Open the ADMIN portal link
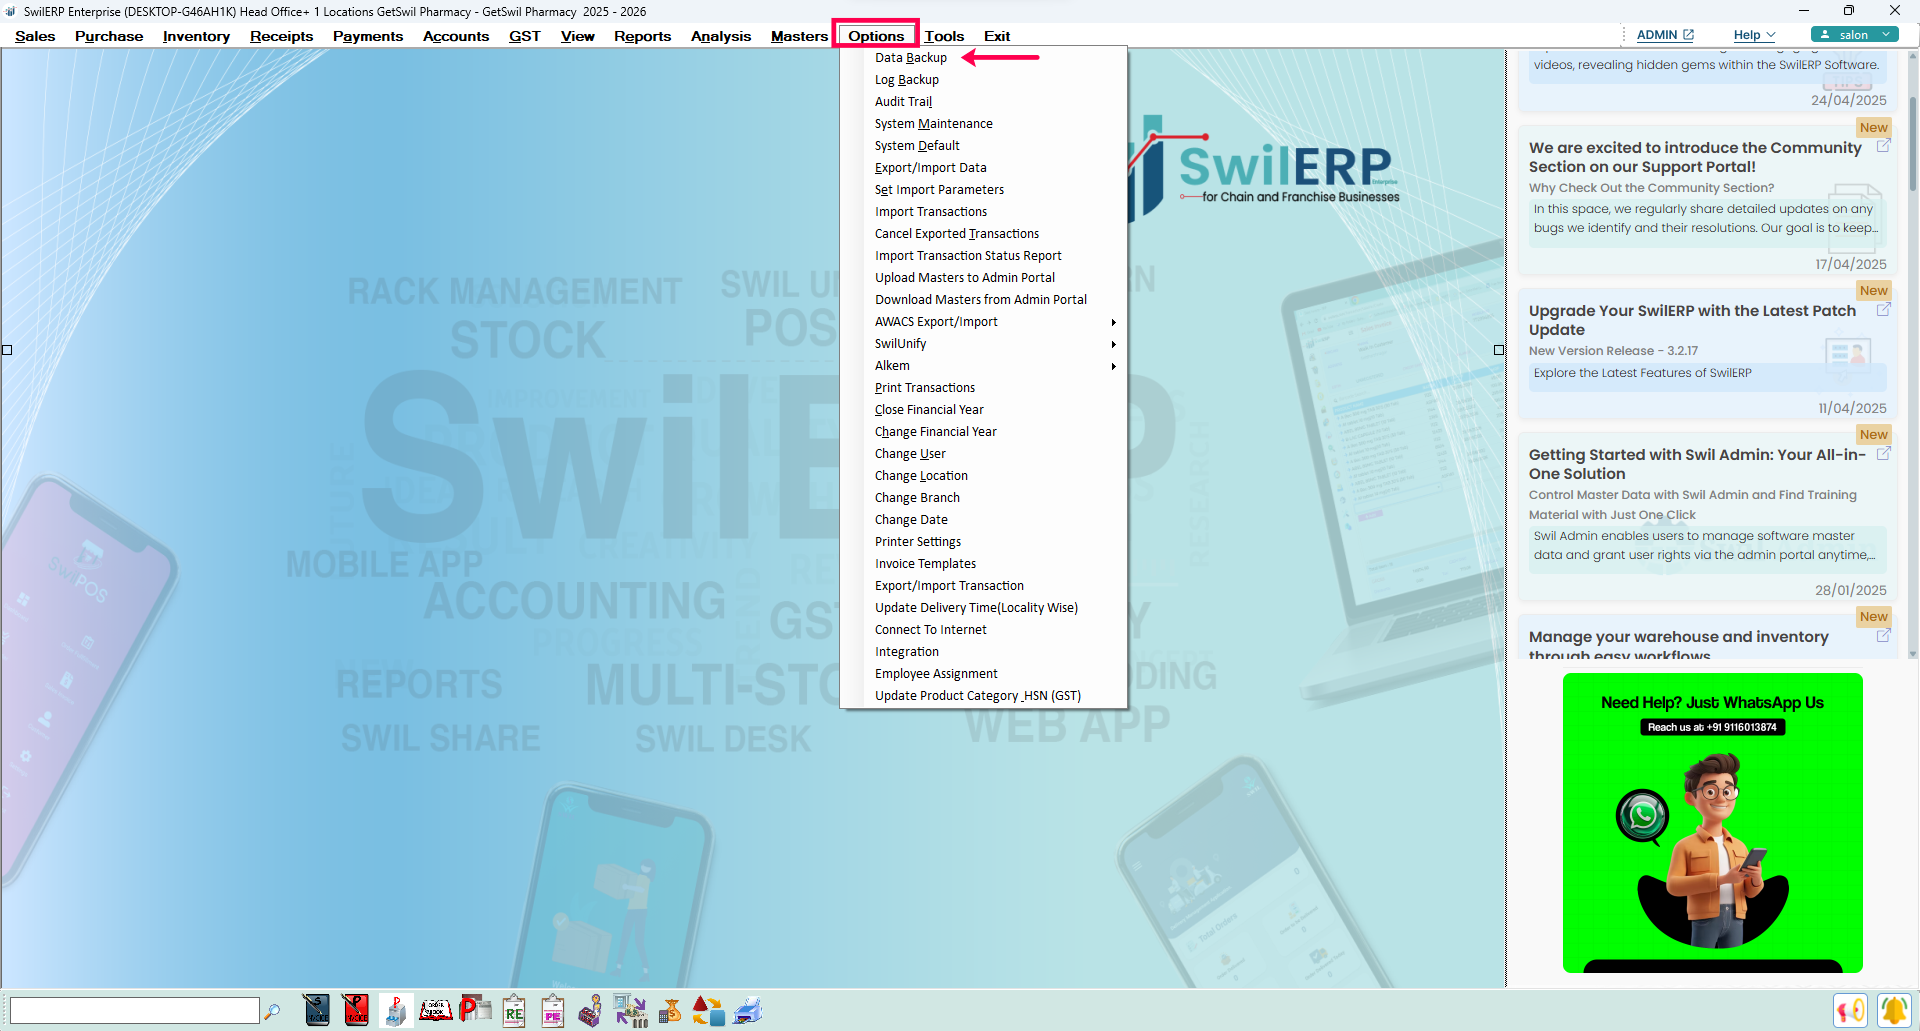The width and height of the screenshot is (1920, 1031). [1665, 35]
